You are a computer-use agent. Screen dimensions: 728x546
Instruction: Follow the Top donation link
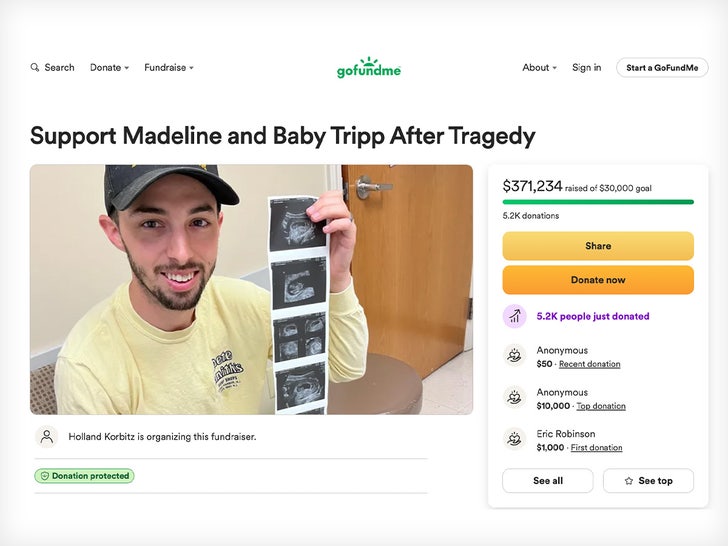coord(601,406)
